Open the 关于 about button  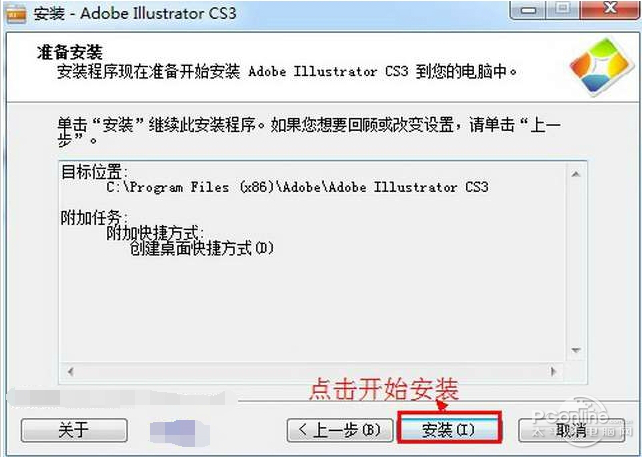(74, 430)
